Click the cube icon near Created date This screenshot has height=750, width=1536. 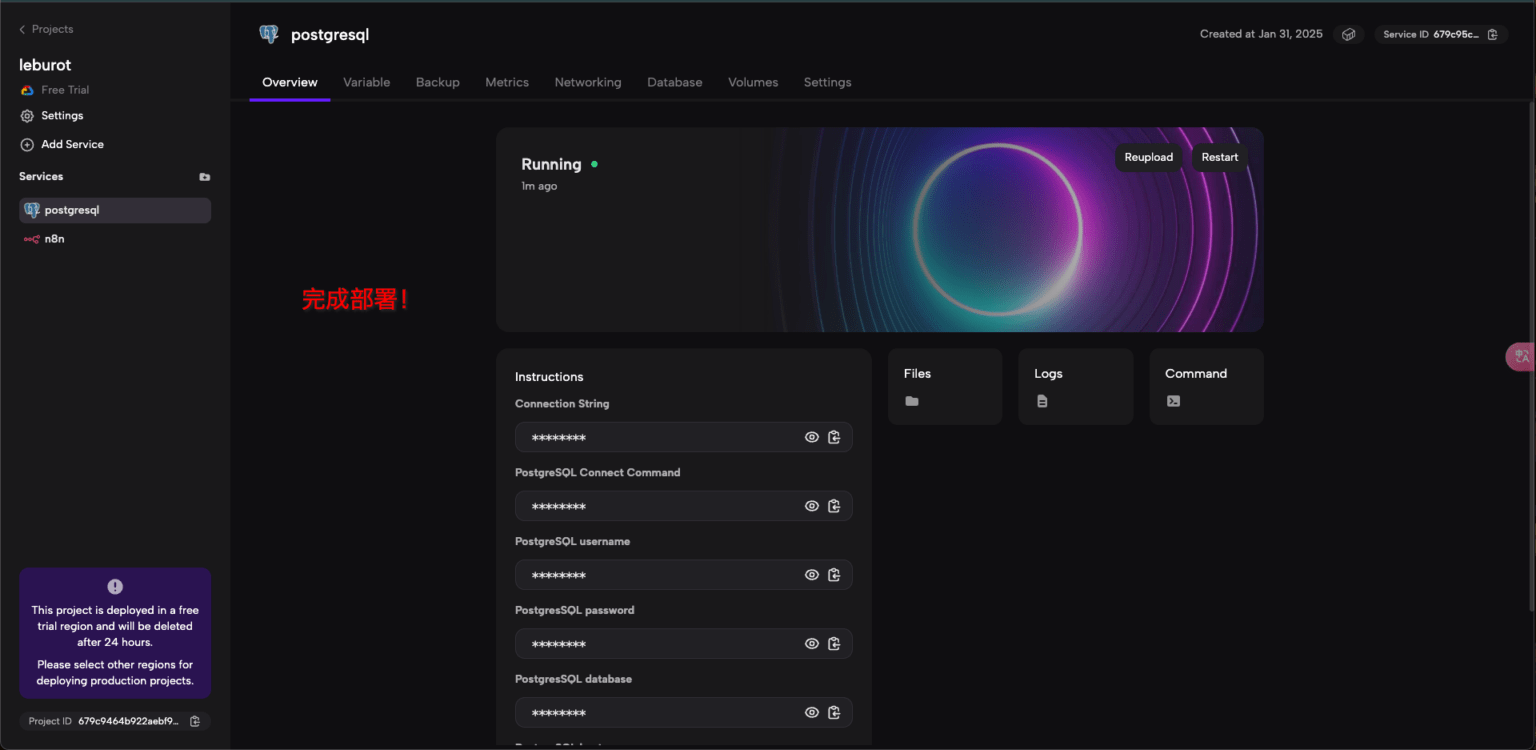click(1348, 34)
